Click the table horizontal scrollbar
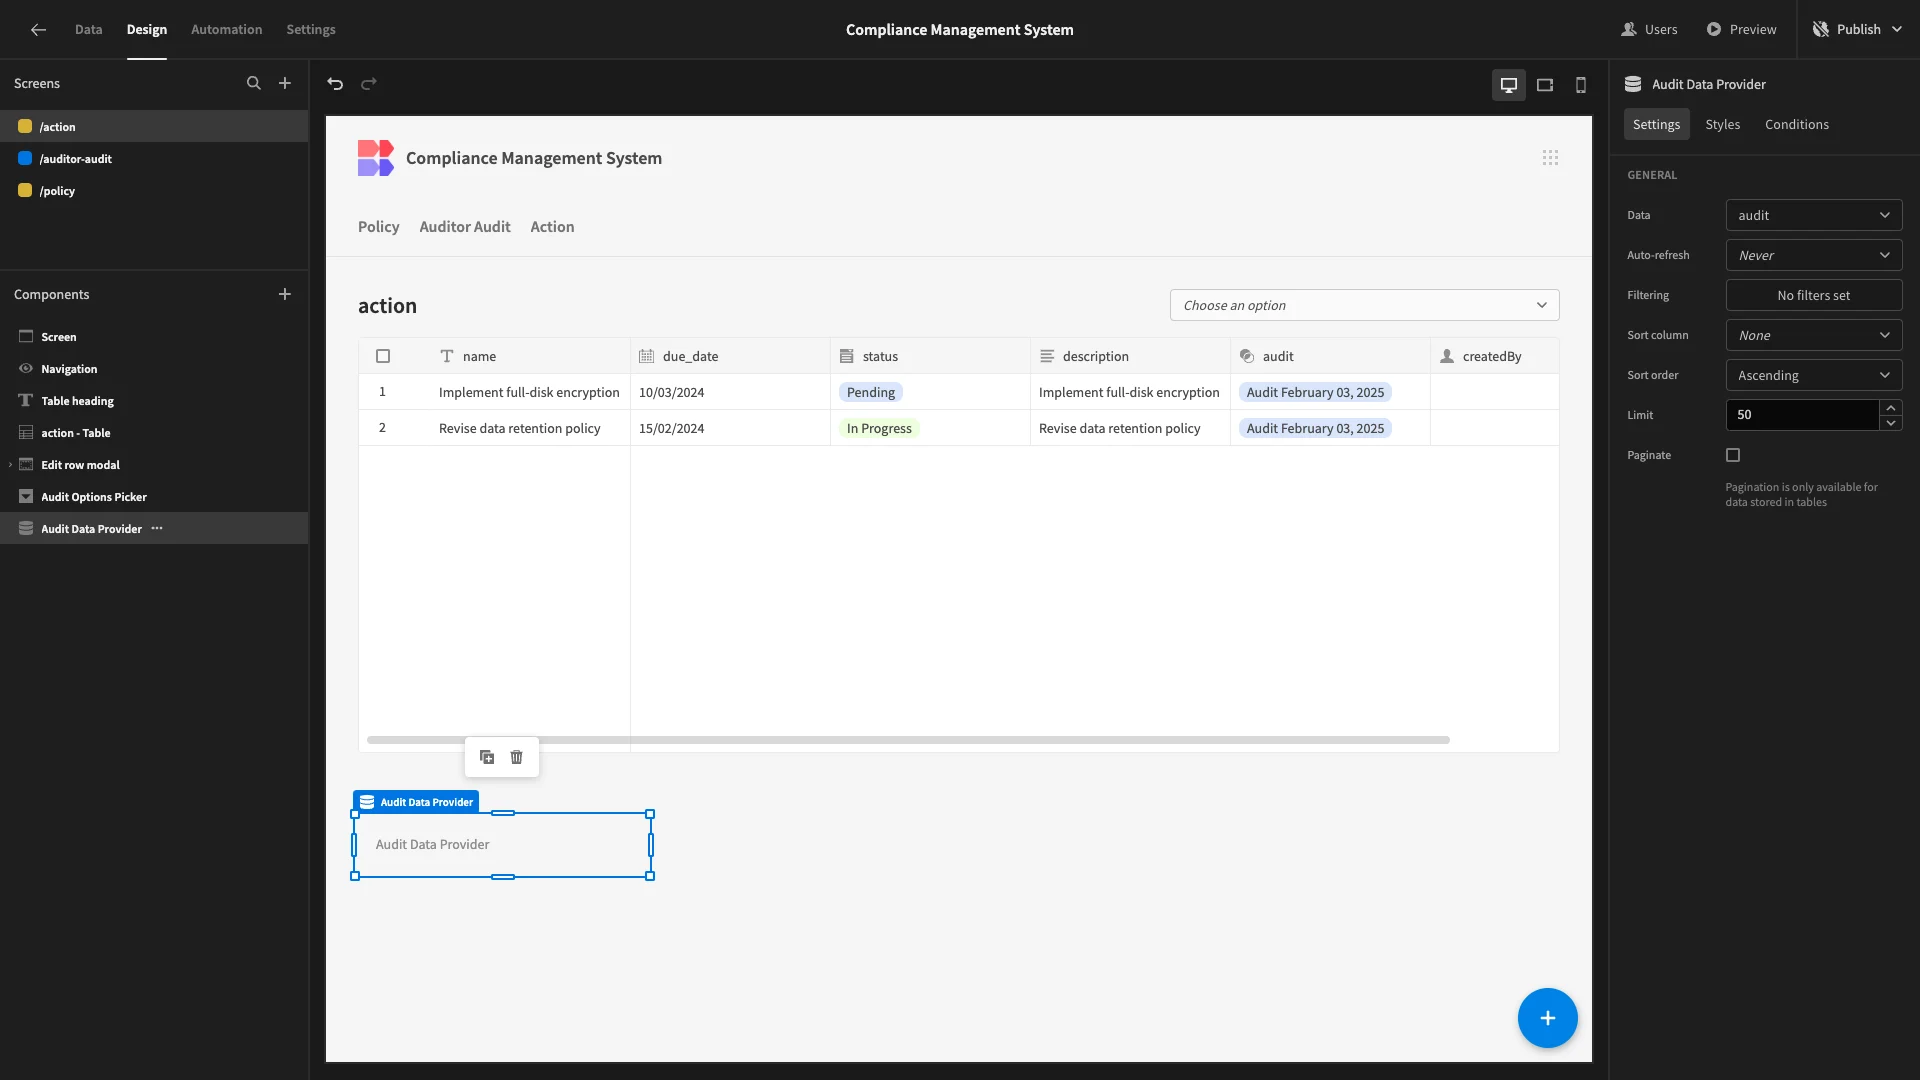The image size is (1920, 1080). coord(907,740)
